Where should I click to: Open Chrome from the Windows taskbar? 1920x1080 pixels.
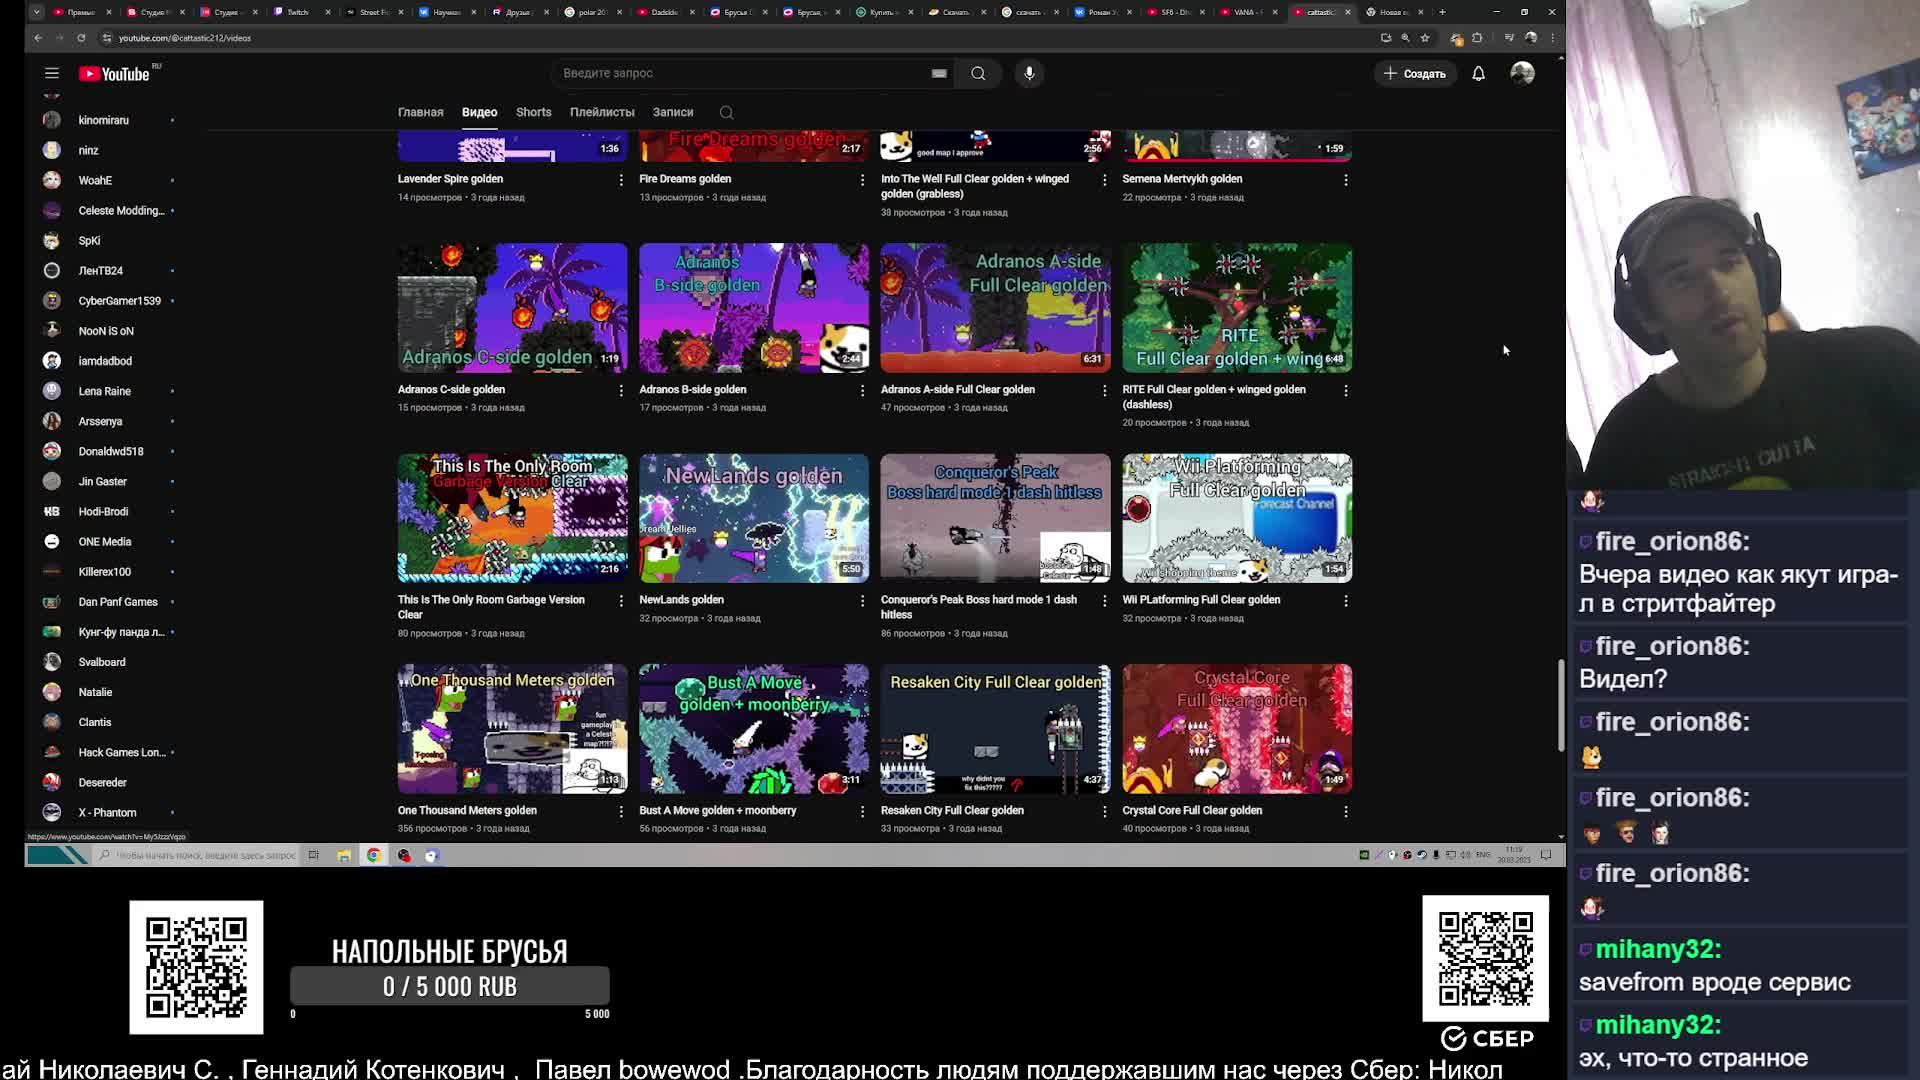[x=373, y=855]
